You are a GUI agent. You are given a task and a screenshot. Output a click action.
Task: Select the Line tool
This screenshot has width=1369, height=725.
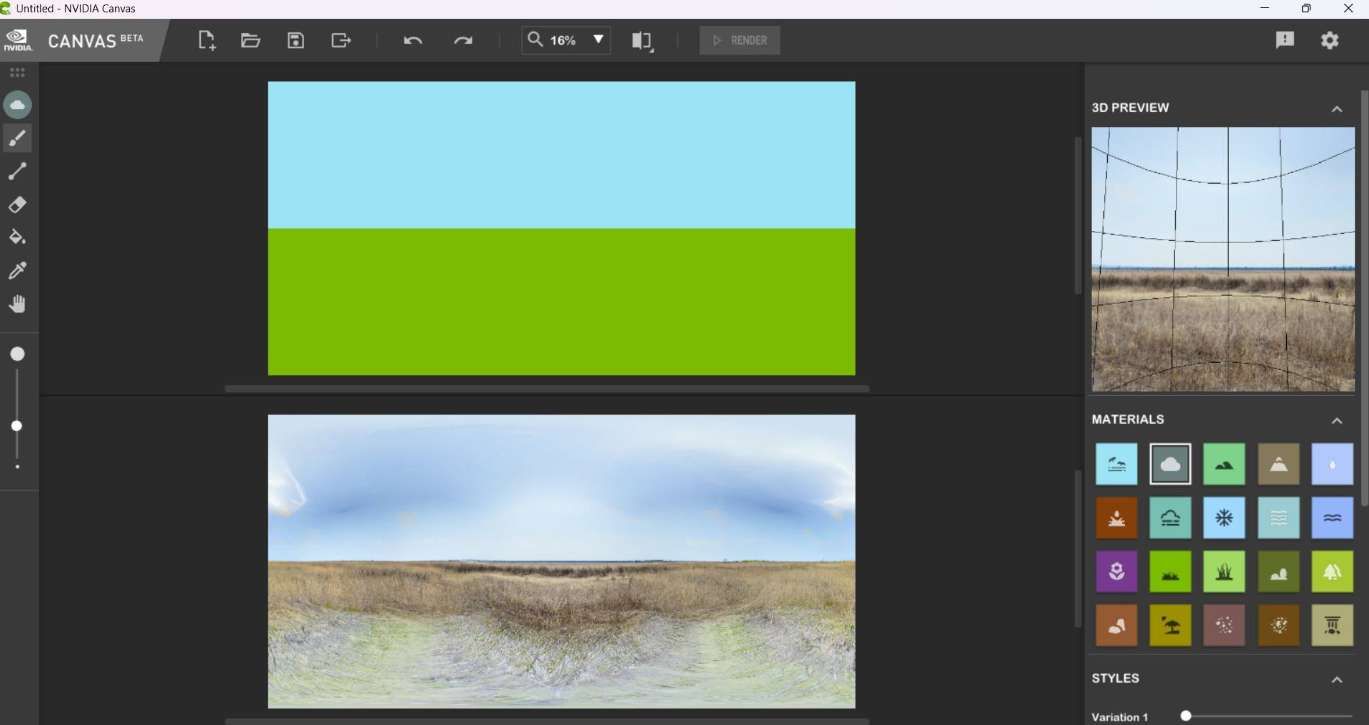pos(17,171)
